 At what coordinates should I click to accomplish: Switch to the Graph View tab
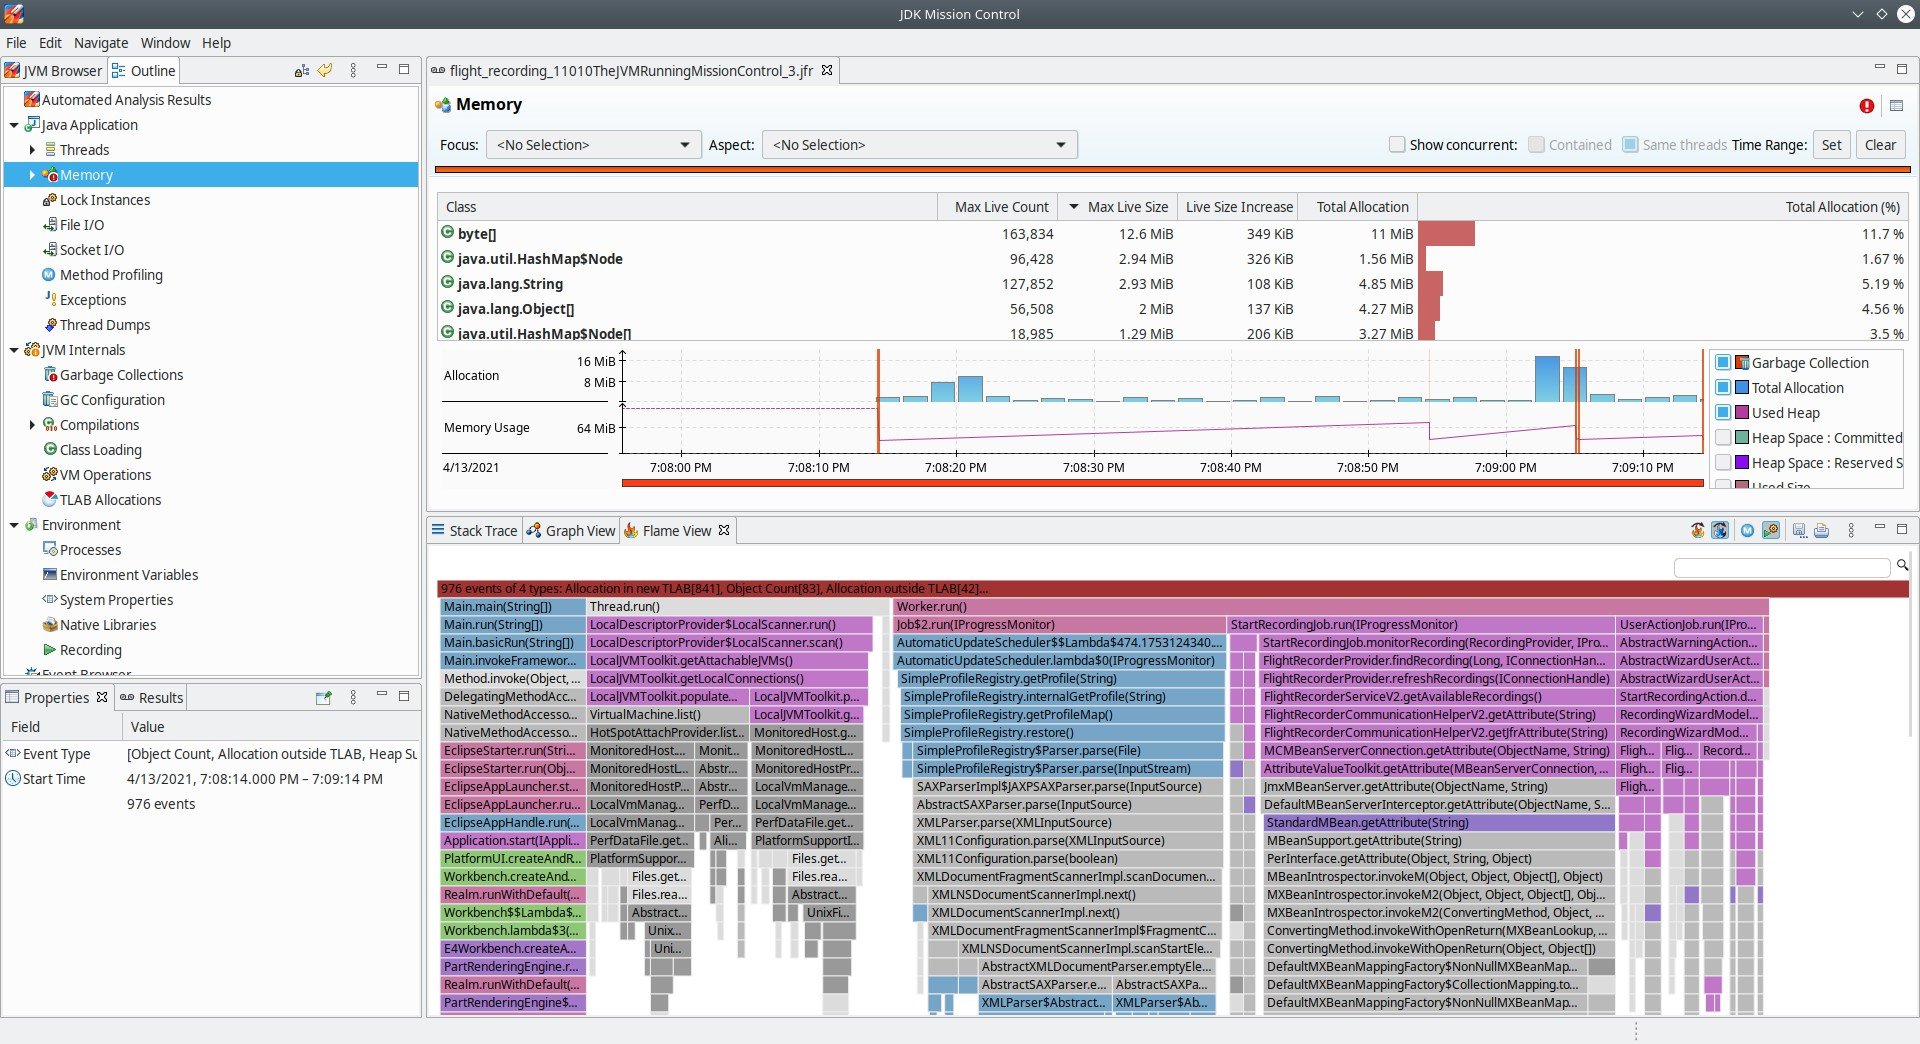571,530
